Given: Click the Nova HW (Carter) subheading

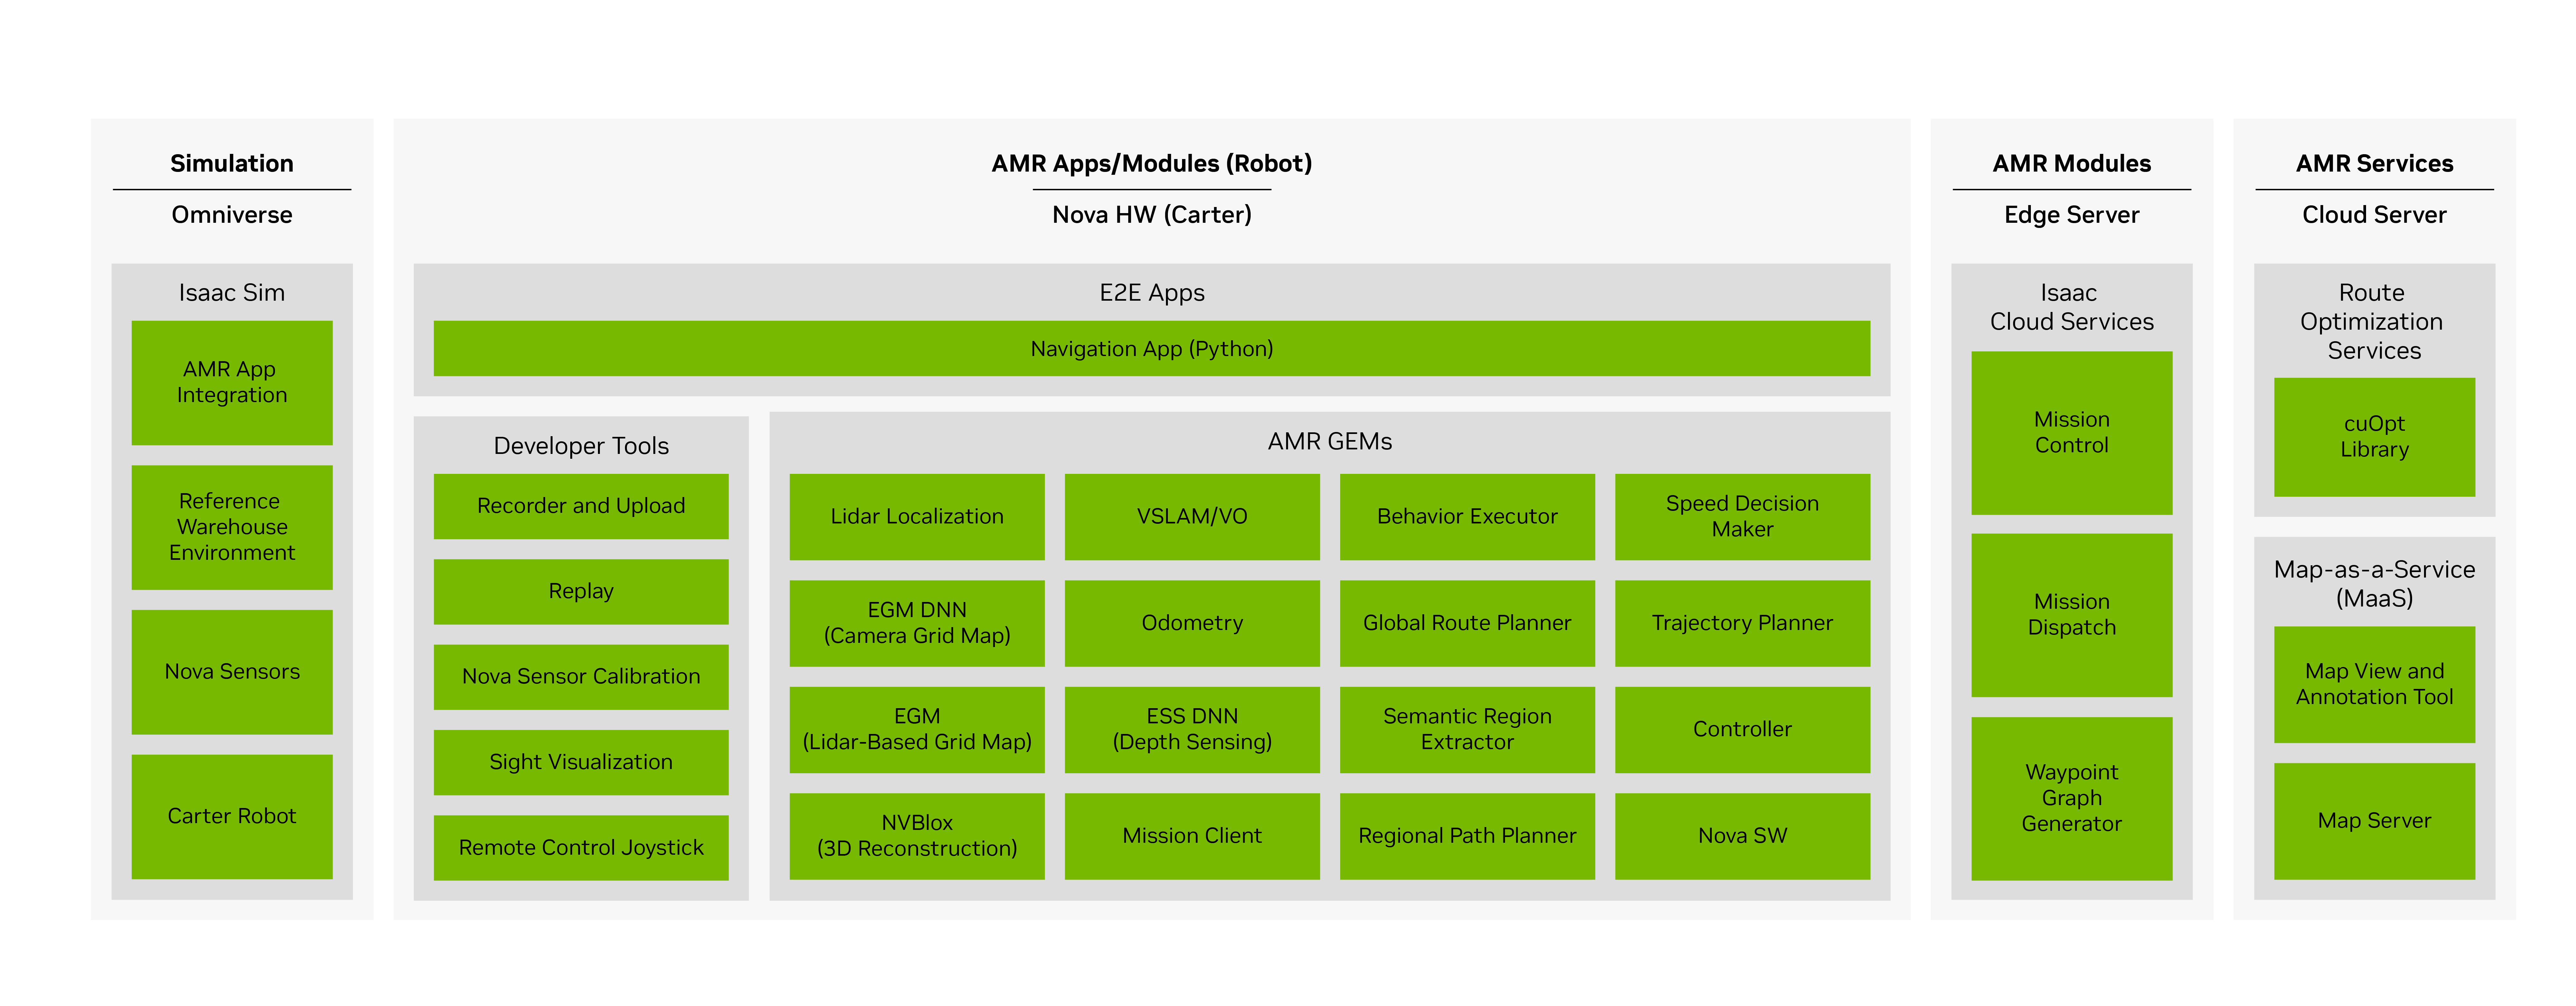Looking at the screenshot, I should 1152,215.
